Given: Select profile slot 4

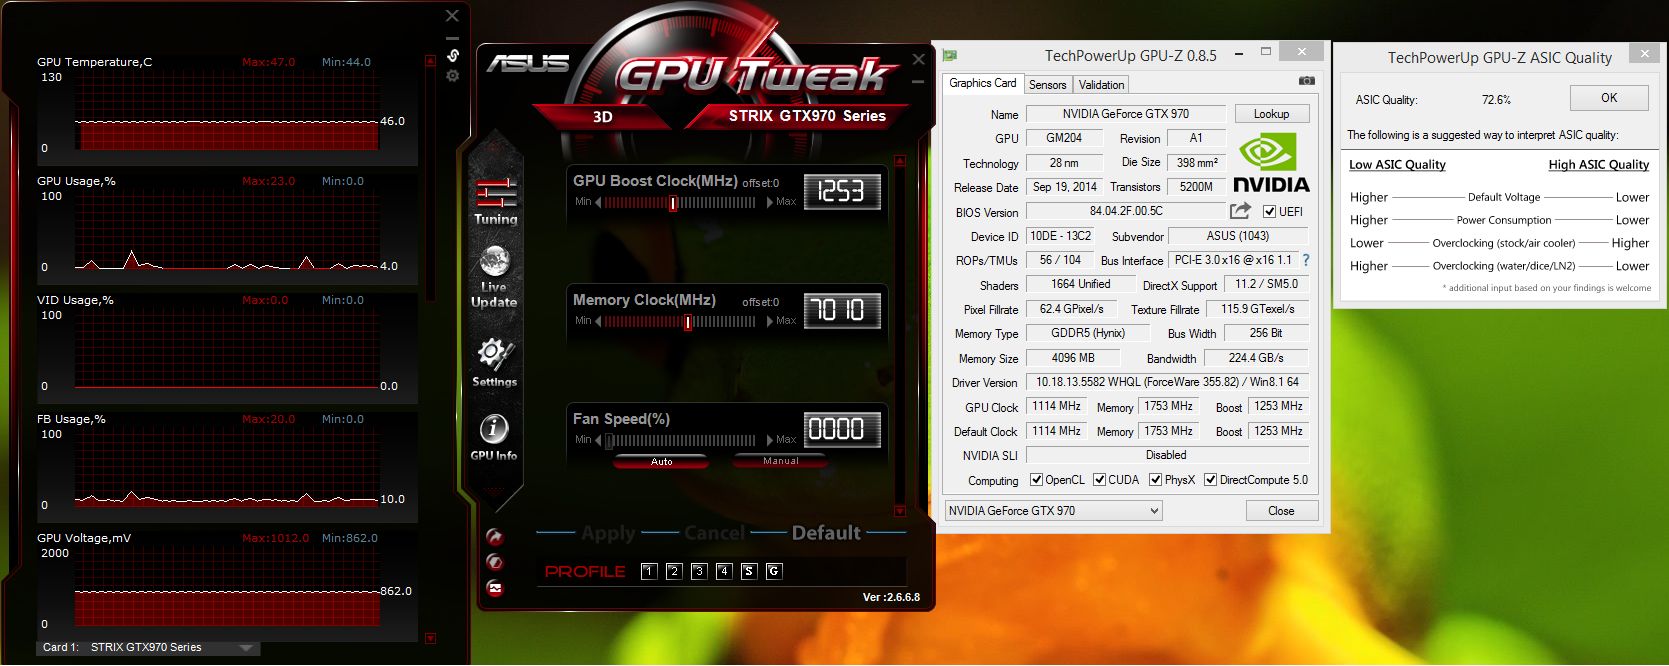Looking at the screenshot, I should 724,571.
